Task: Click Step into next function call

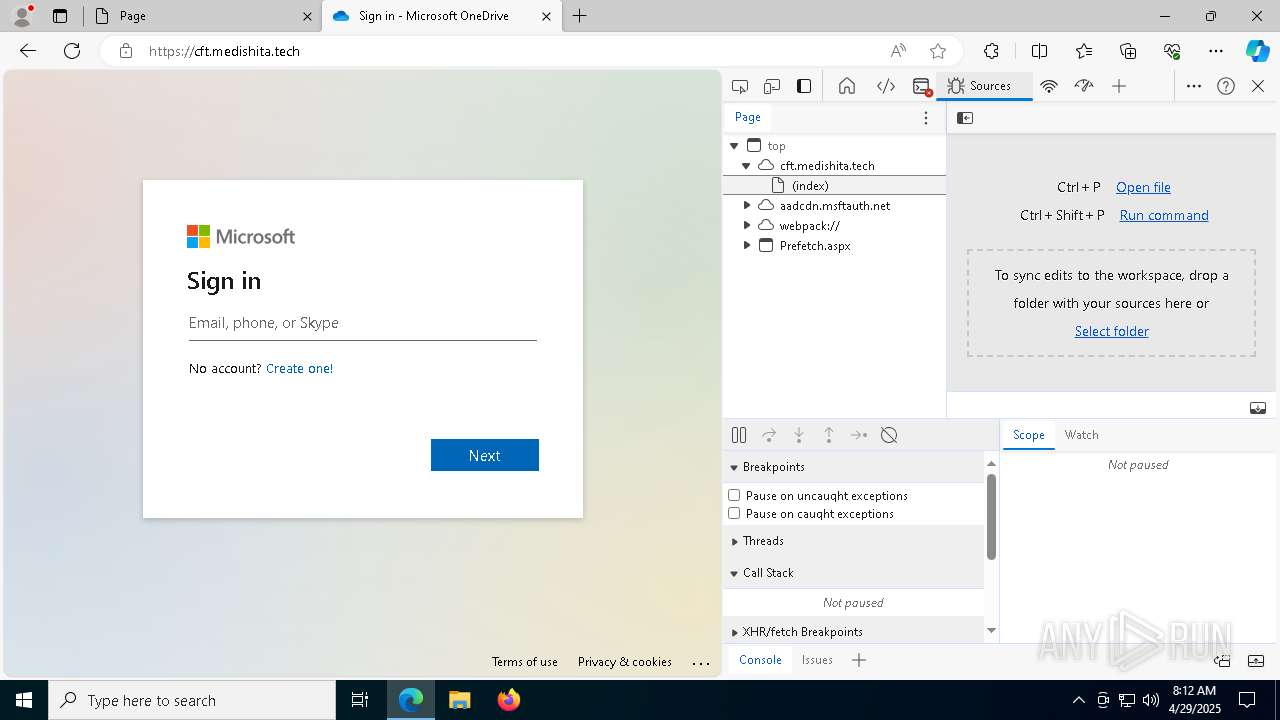Action: click(x=799, y=435)
